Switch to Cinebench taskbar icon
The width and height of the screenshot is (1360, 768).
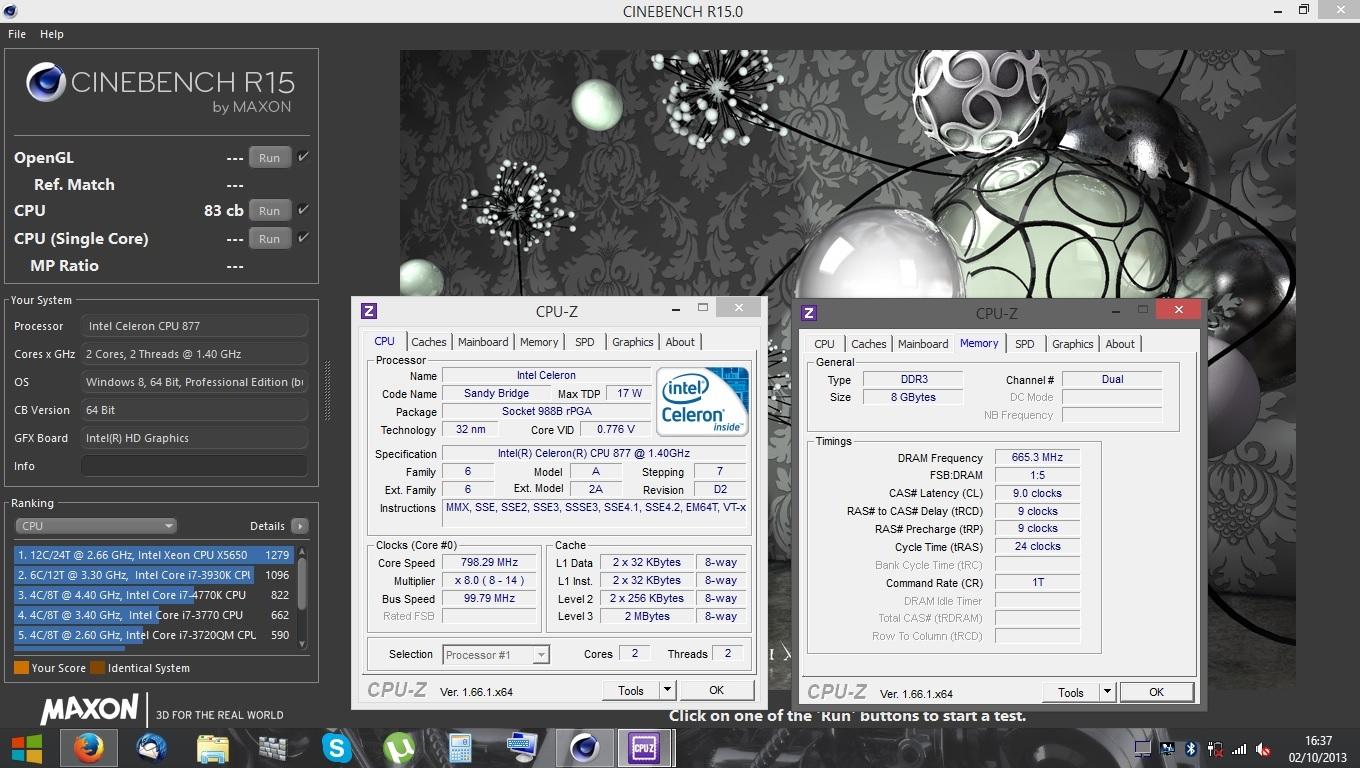585,748
